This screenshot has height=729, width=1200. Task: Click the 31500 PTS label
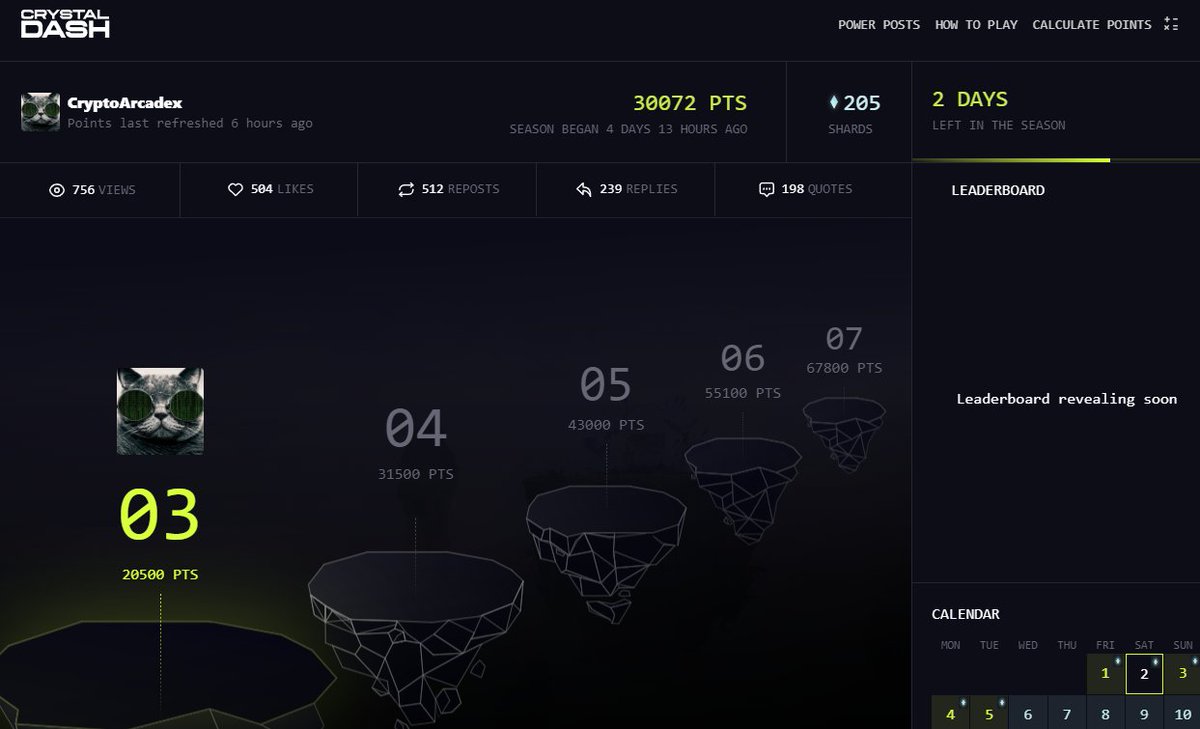416,474
